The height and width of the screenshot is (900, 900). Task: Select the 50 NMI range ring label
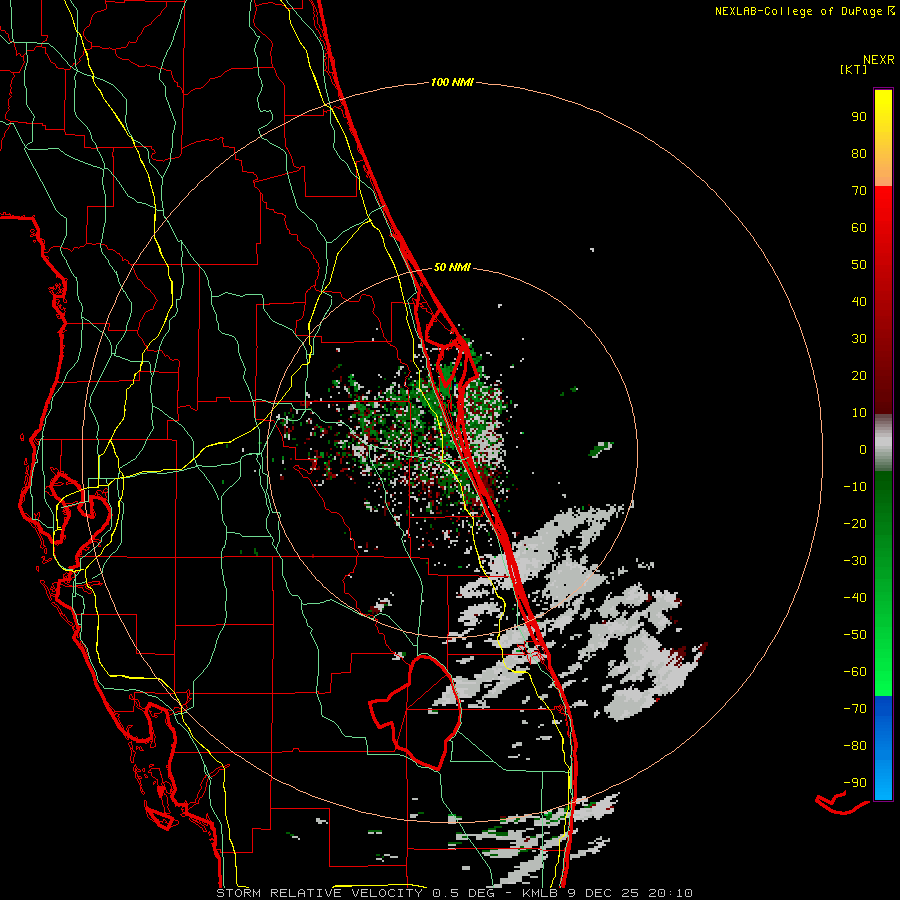452,267
